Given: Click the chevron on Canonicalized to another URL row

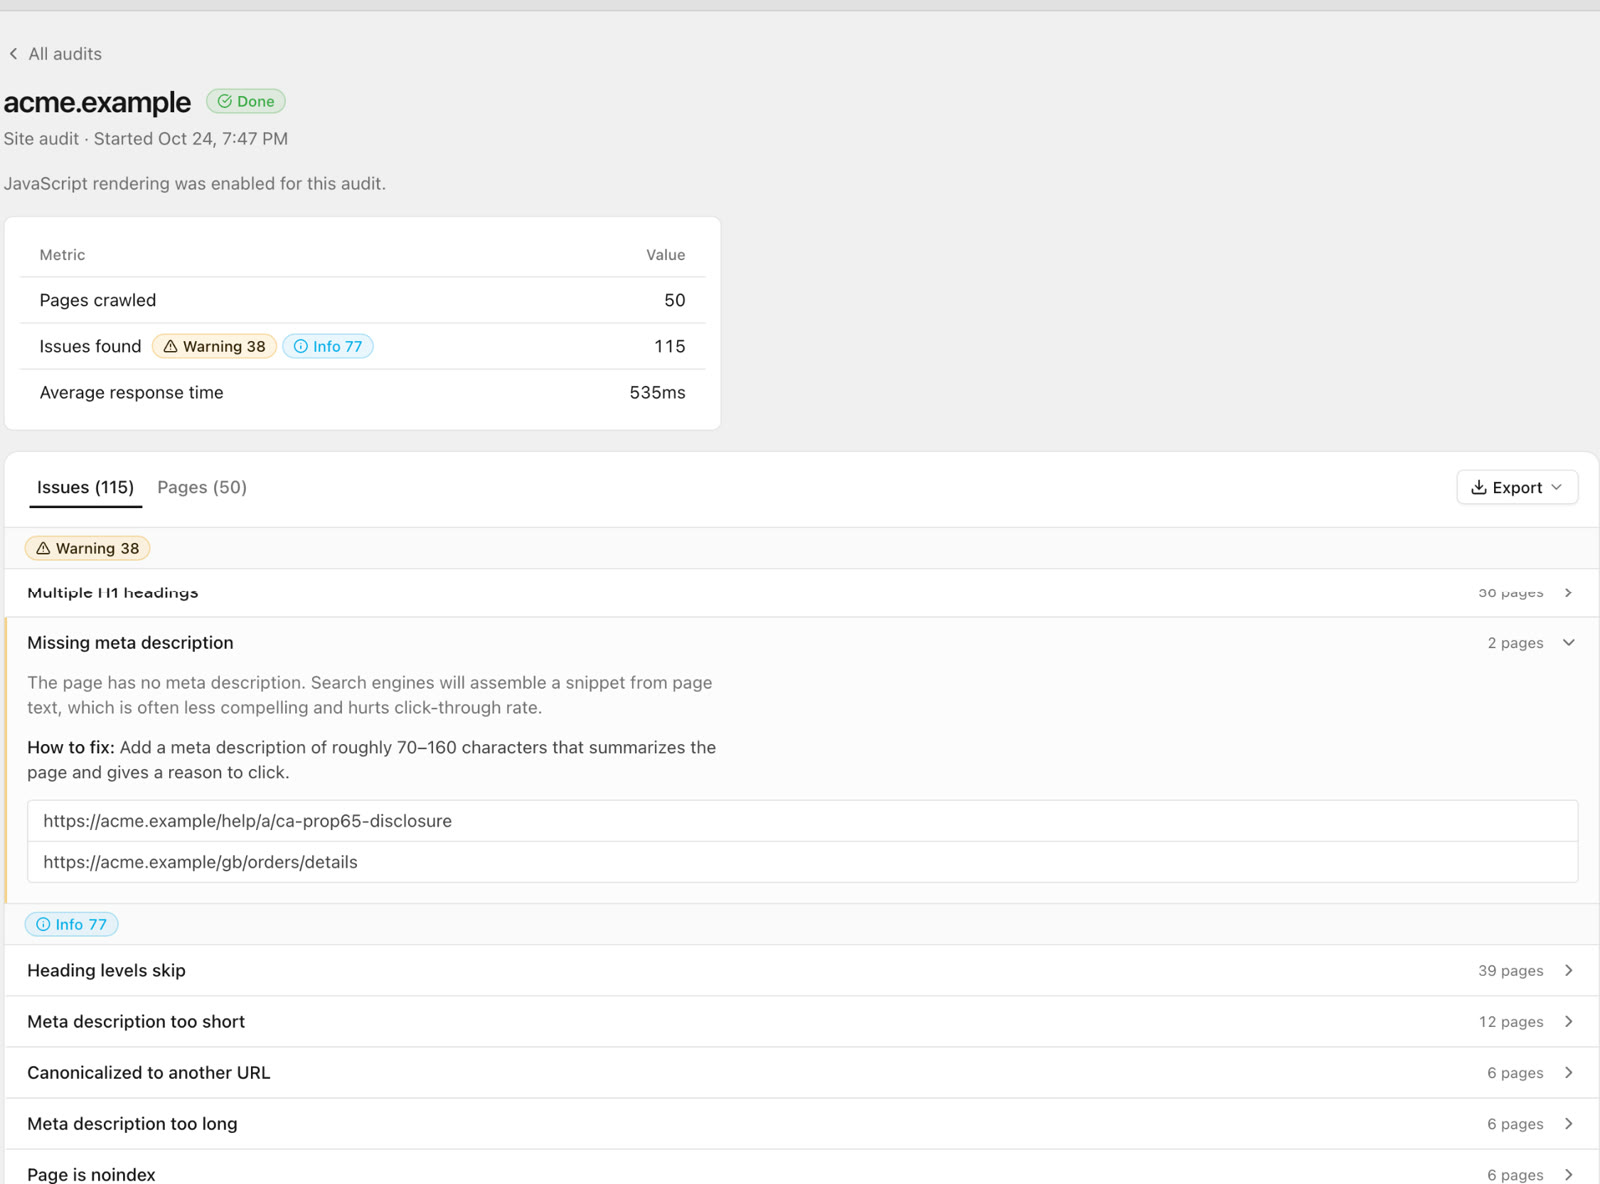Looking at the screenshot, I should (1568, 1072).
